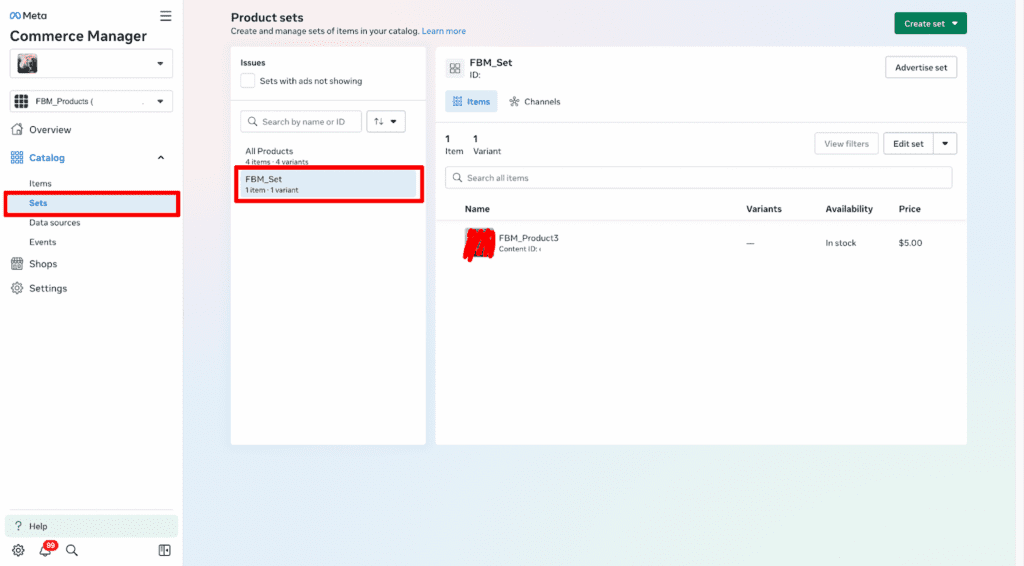
Task: Click the FBM_Set header set icon
Action: pos(455,68)
